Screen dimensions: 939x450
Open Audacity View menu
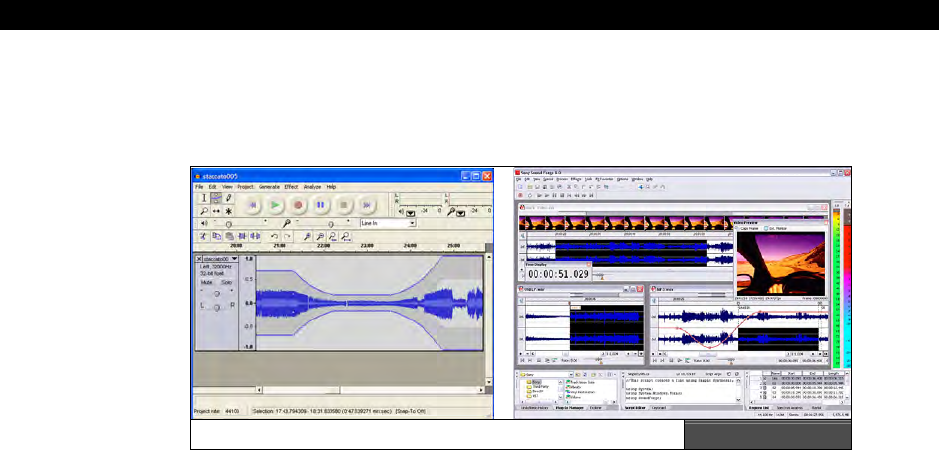point(228,187)
